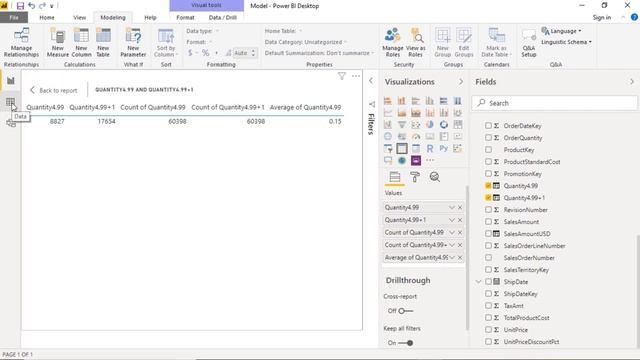Open the Fields well tab icon
Viewport: 640px width, 360px height.
[395, 177]
